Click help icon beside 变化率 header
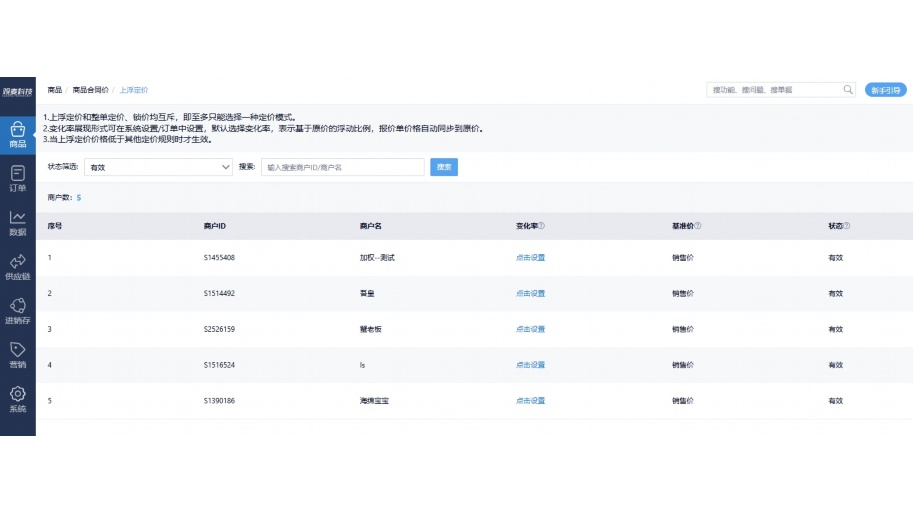 tap(542, 226)
